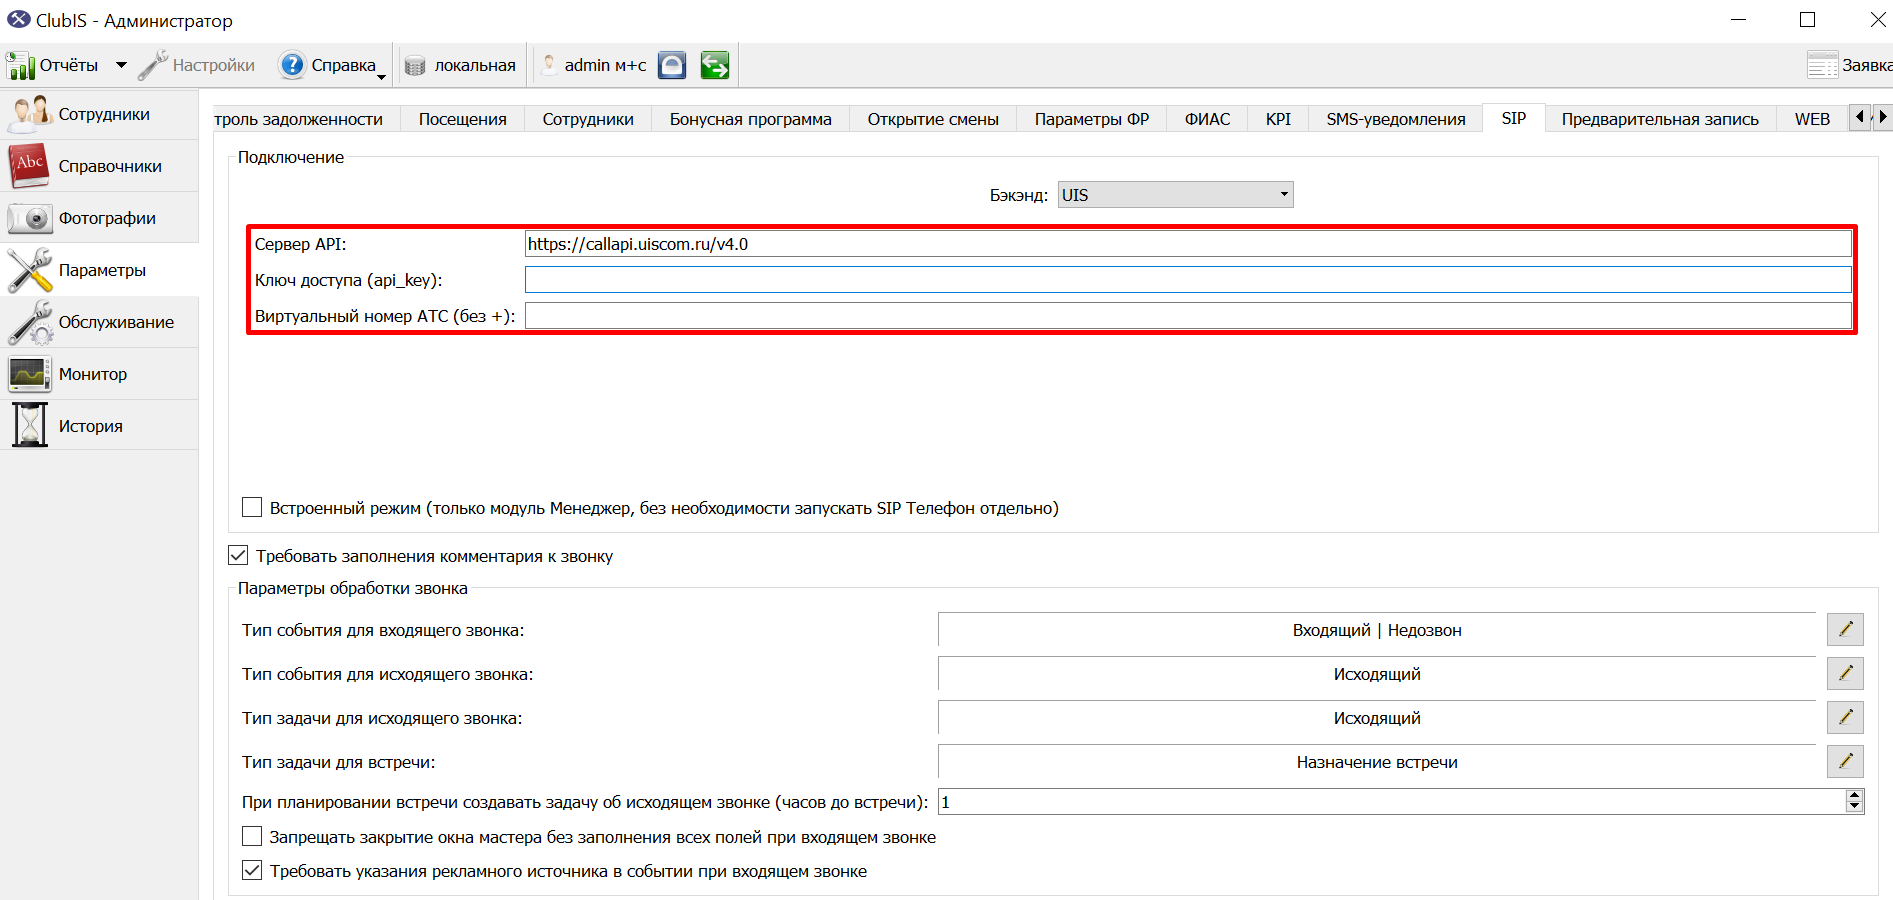
Task: Expand the Отчёты dropdown arrow
Action: (x=121, y=65)
